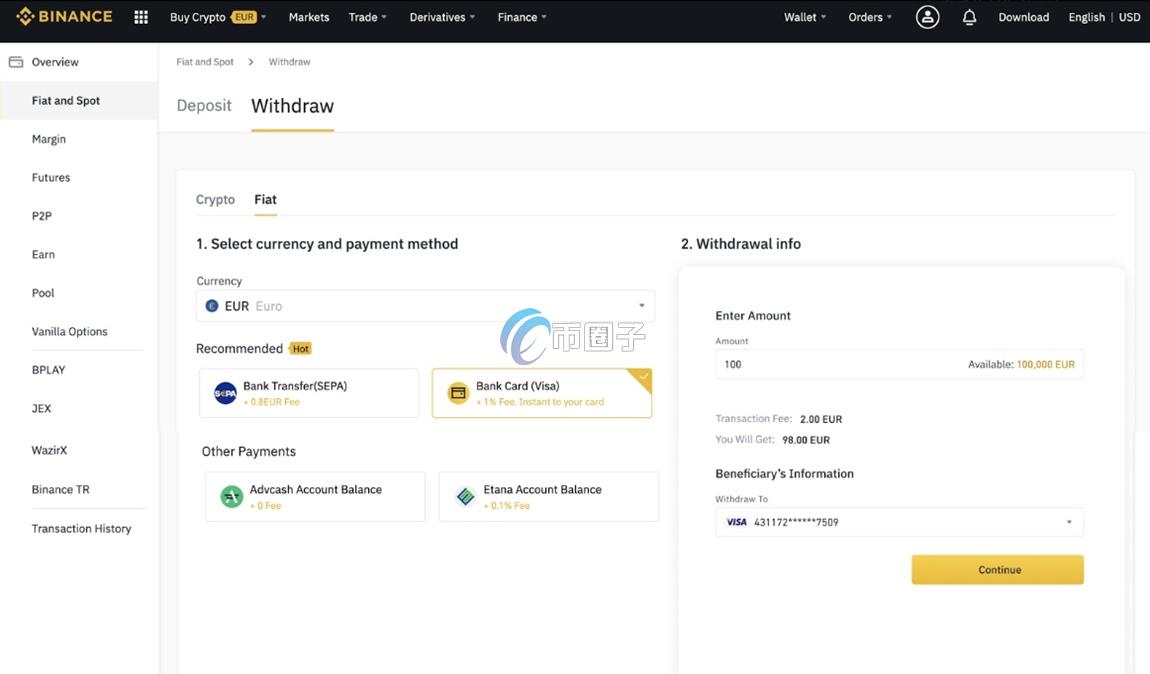Open the apps grid menu icon
Viewport: 1150px width, 674px height.
141,17
